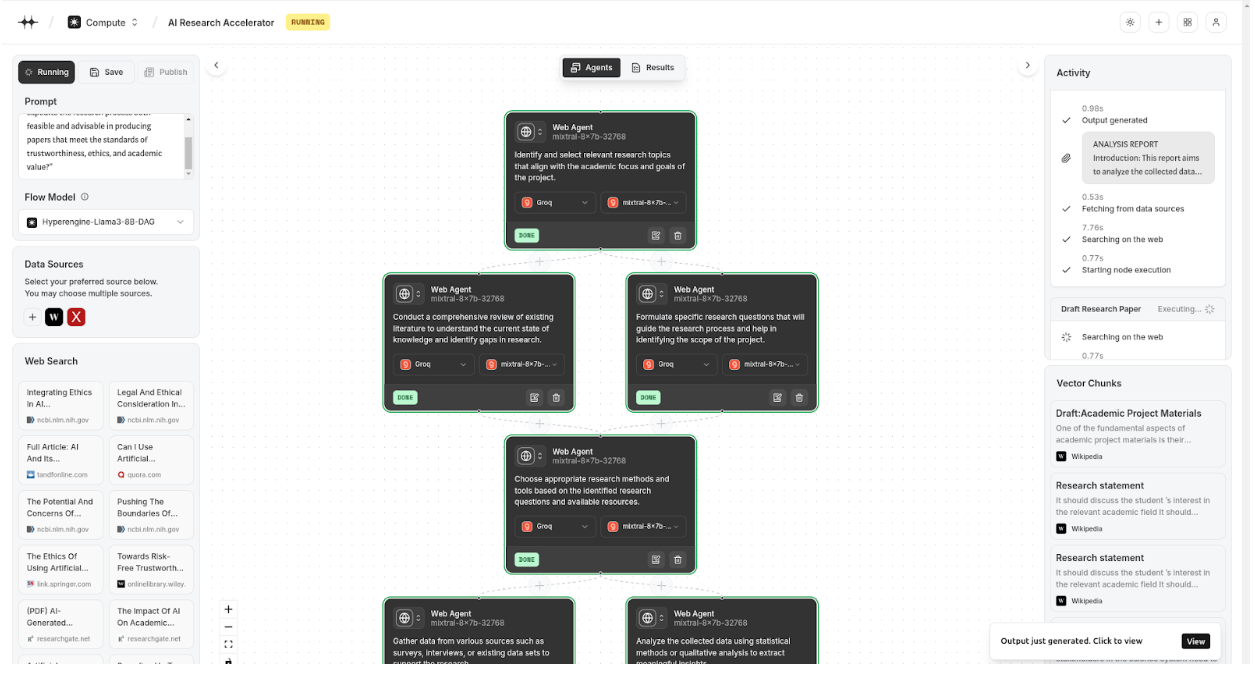
Task: Click the Flow Model info icon
Action: point(85,197)
